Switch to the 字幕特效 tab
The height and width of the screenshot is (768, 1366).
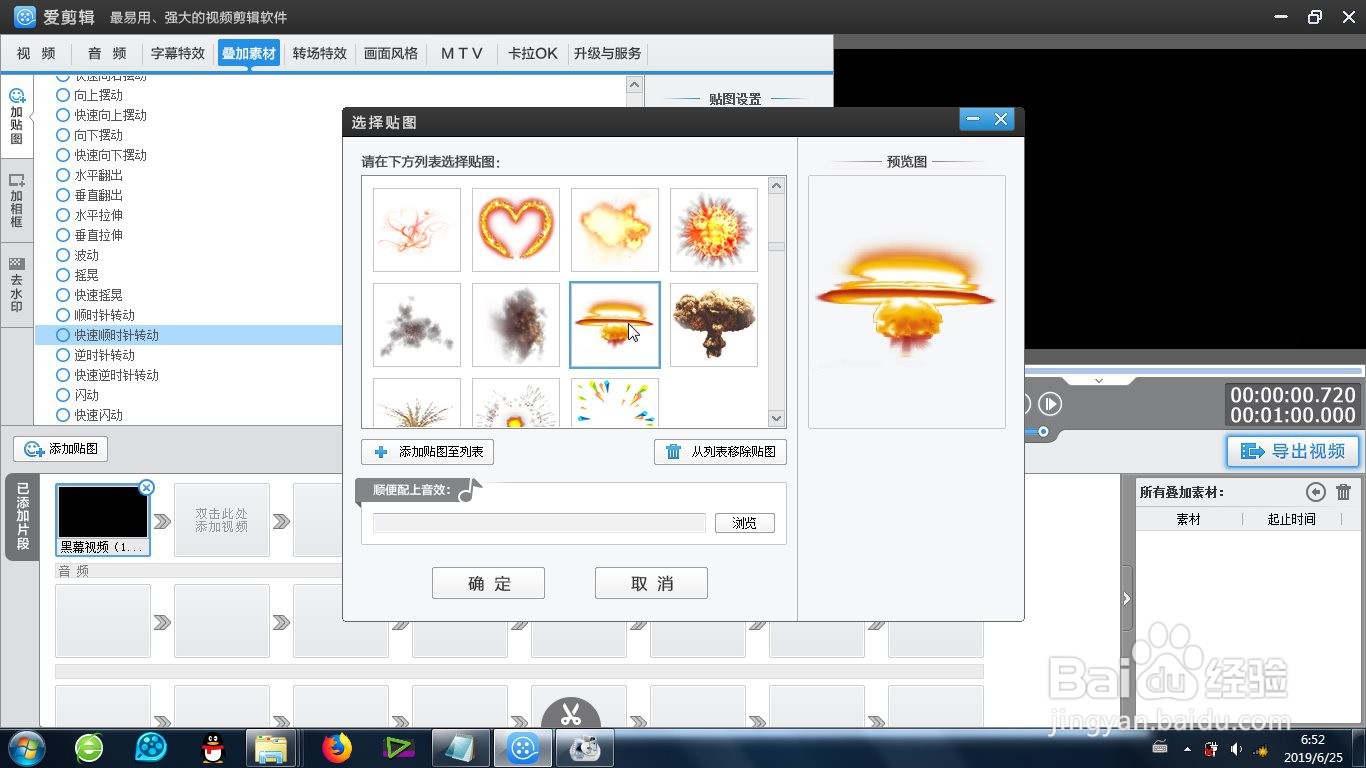(x=178, y=54)
